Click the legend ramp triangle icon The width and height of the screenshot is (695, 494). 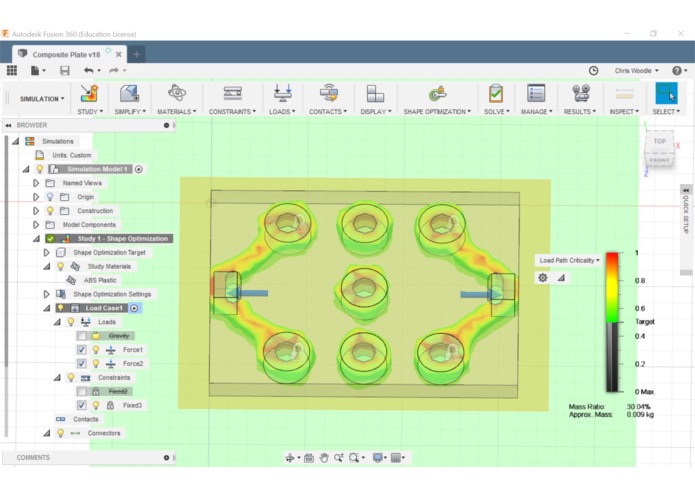click(x=561, y=278)
